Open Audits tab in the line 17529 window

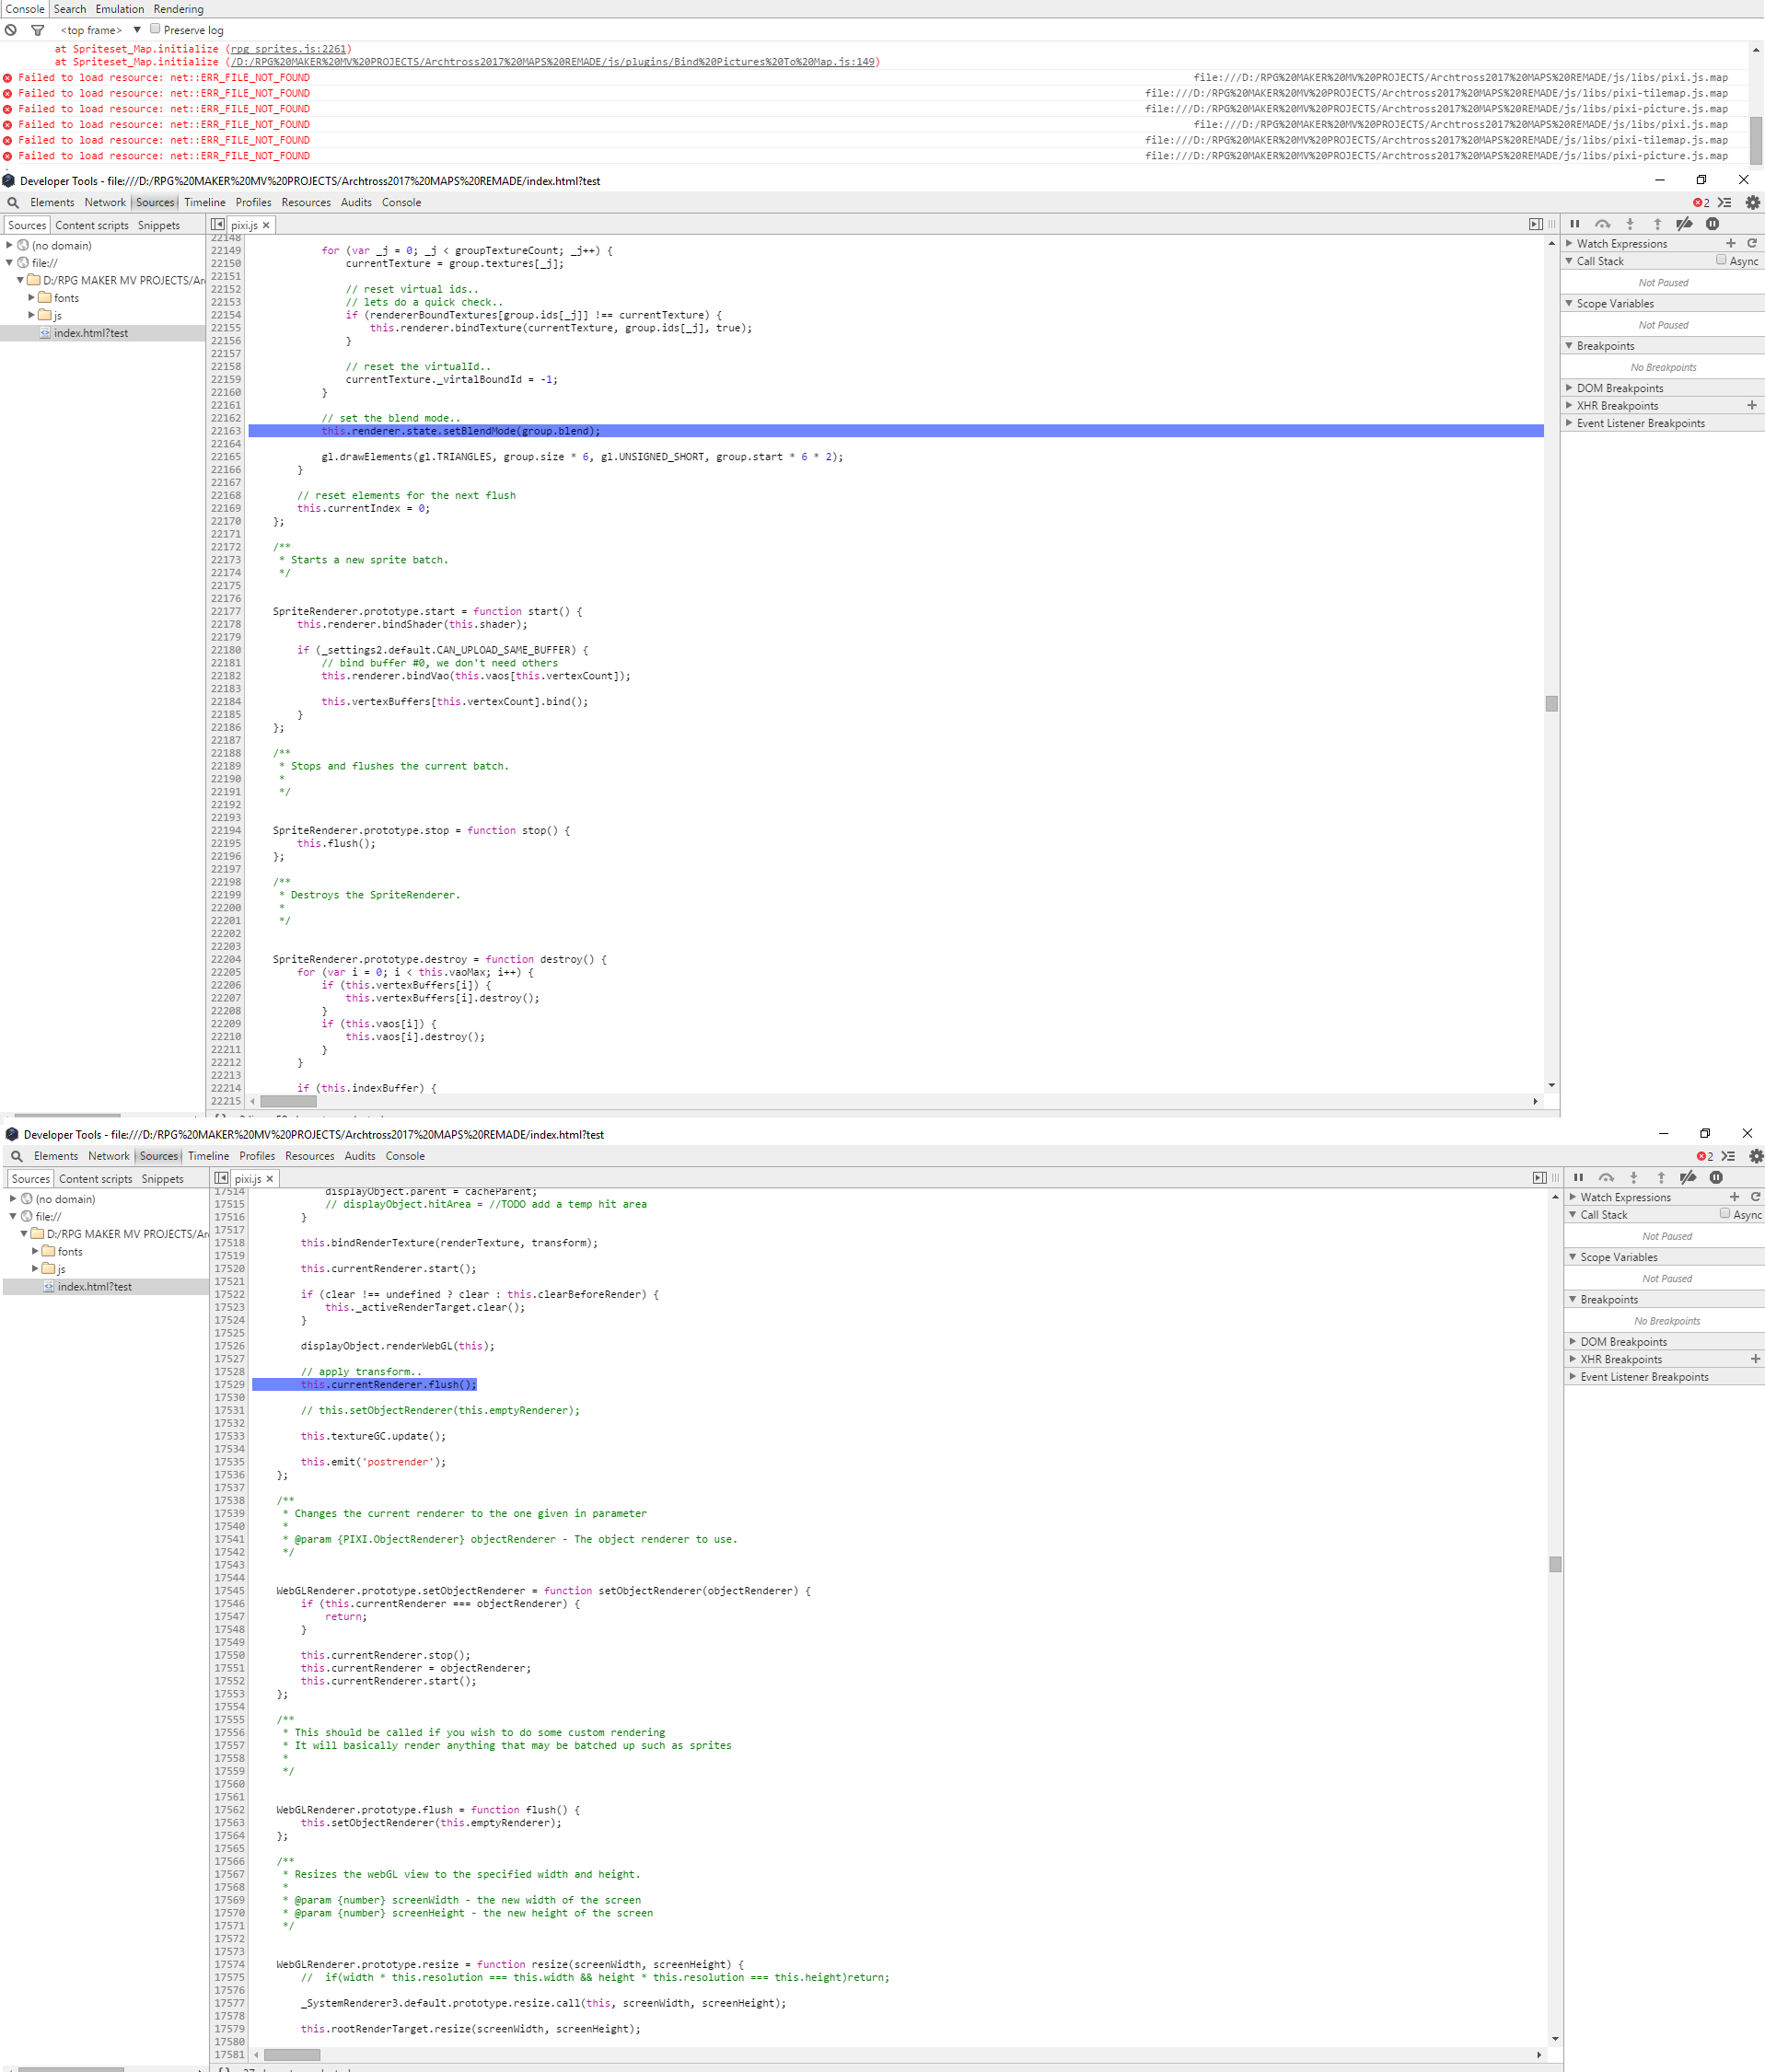coord(360,1157)
